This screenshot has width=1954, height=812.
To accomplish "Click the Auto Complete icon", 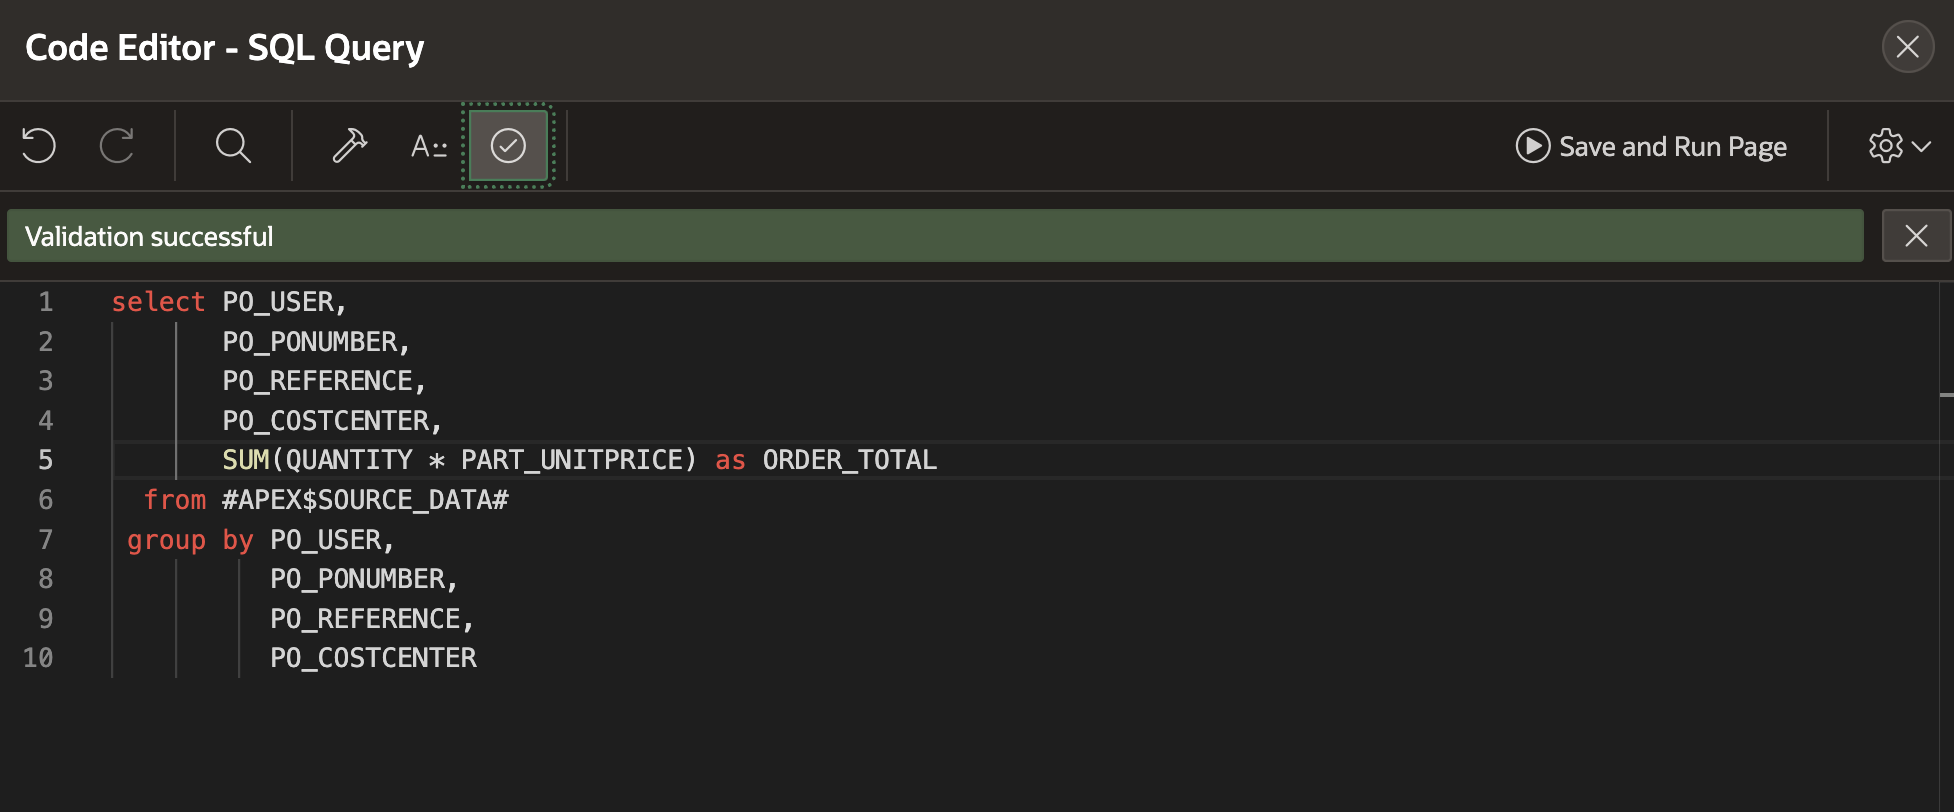I will 429,146.
